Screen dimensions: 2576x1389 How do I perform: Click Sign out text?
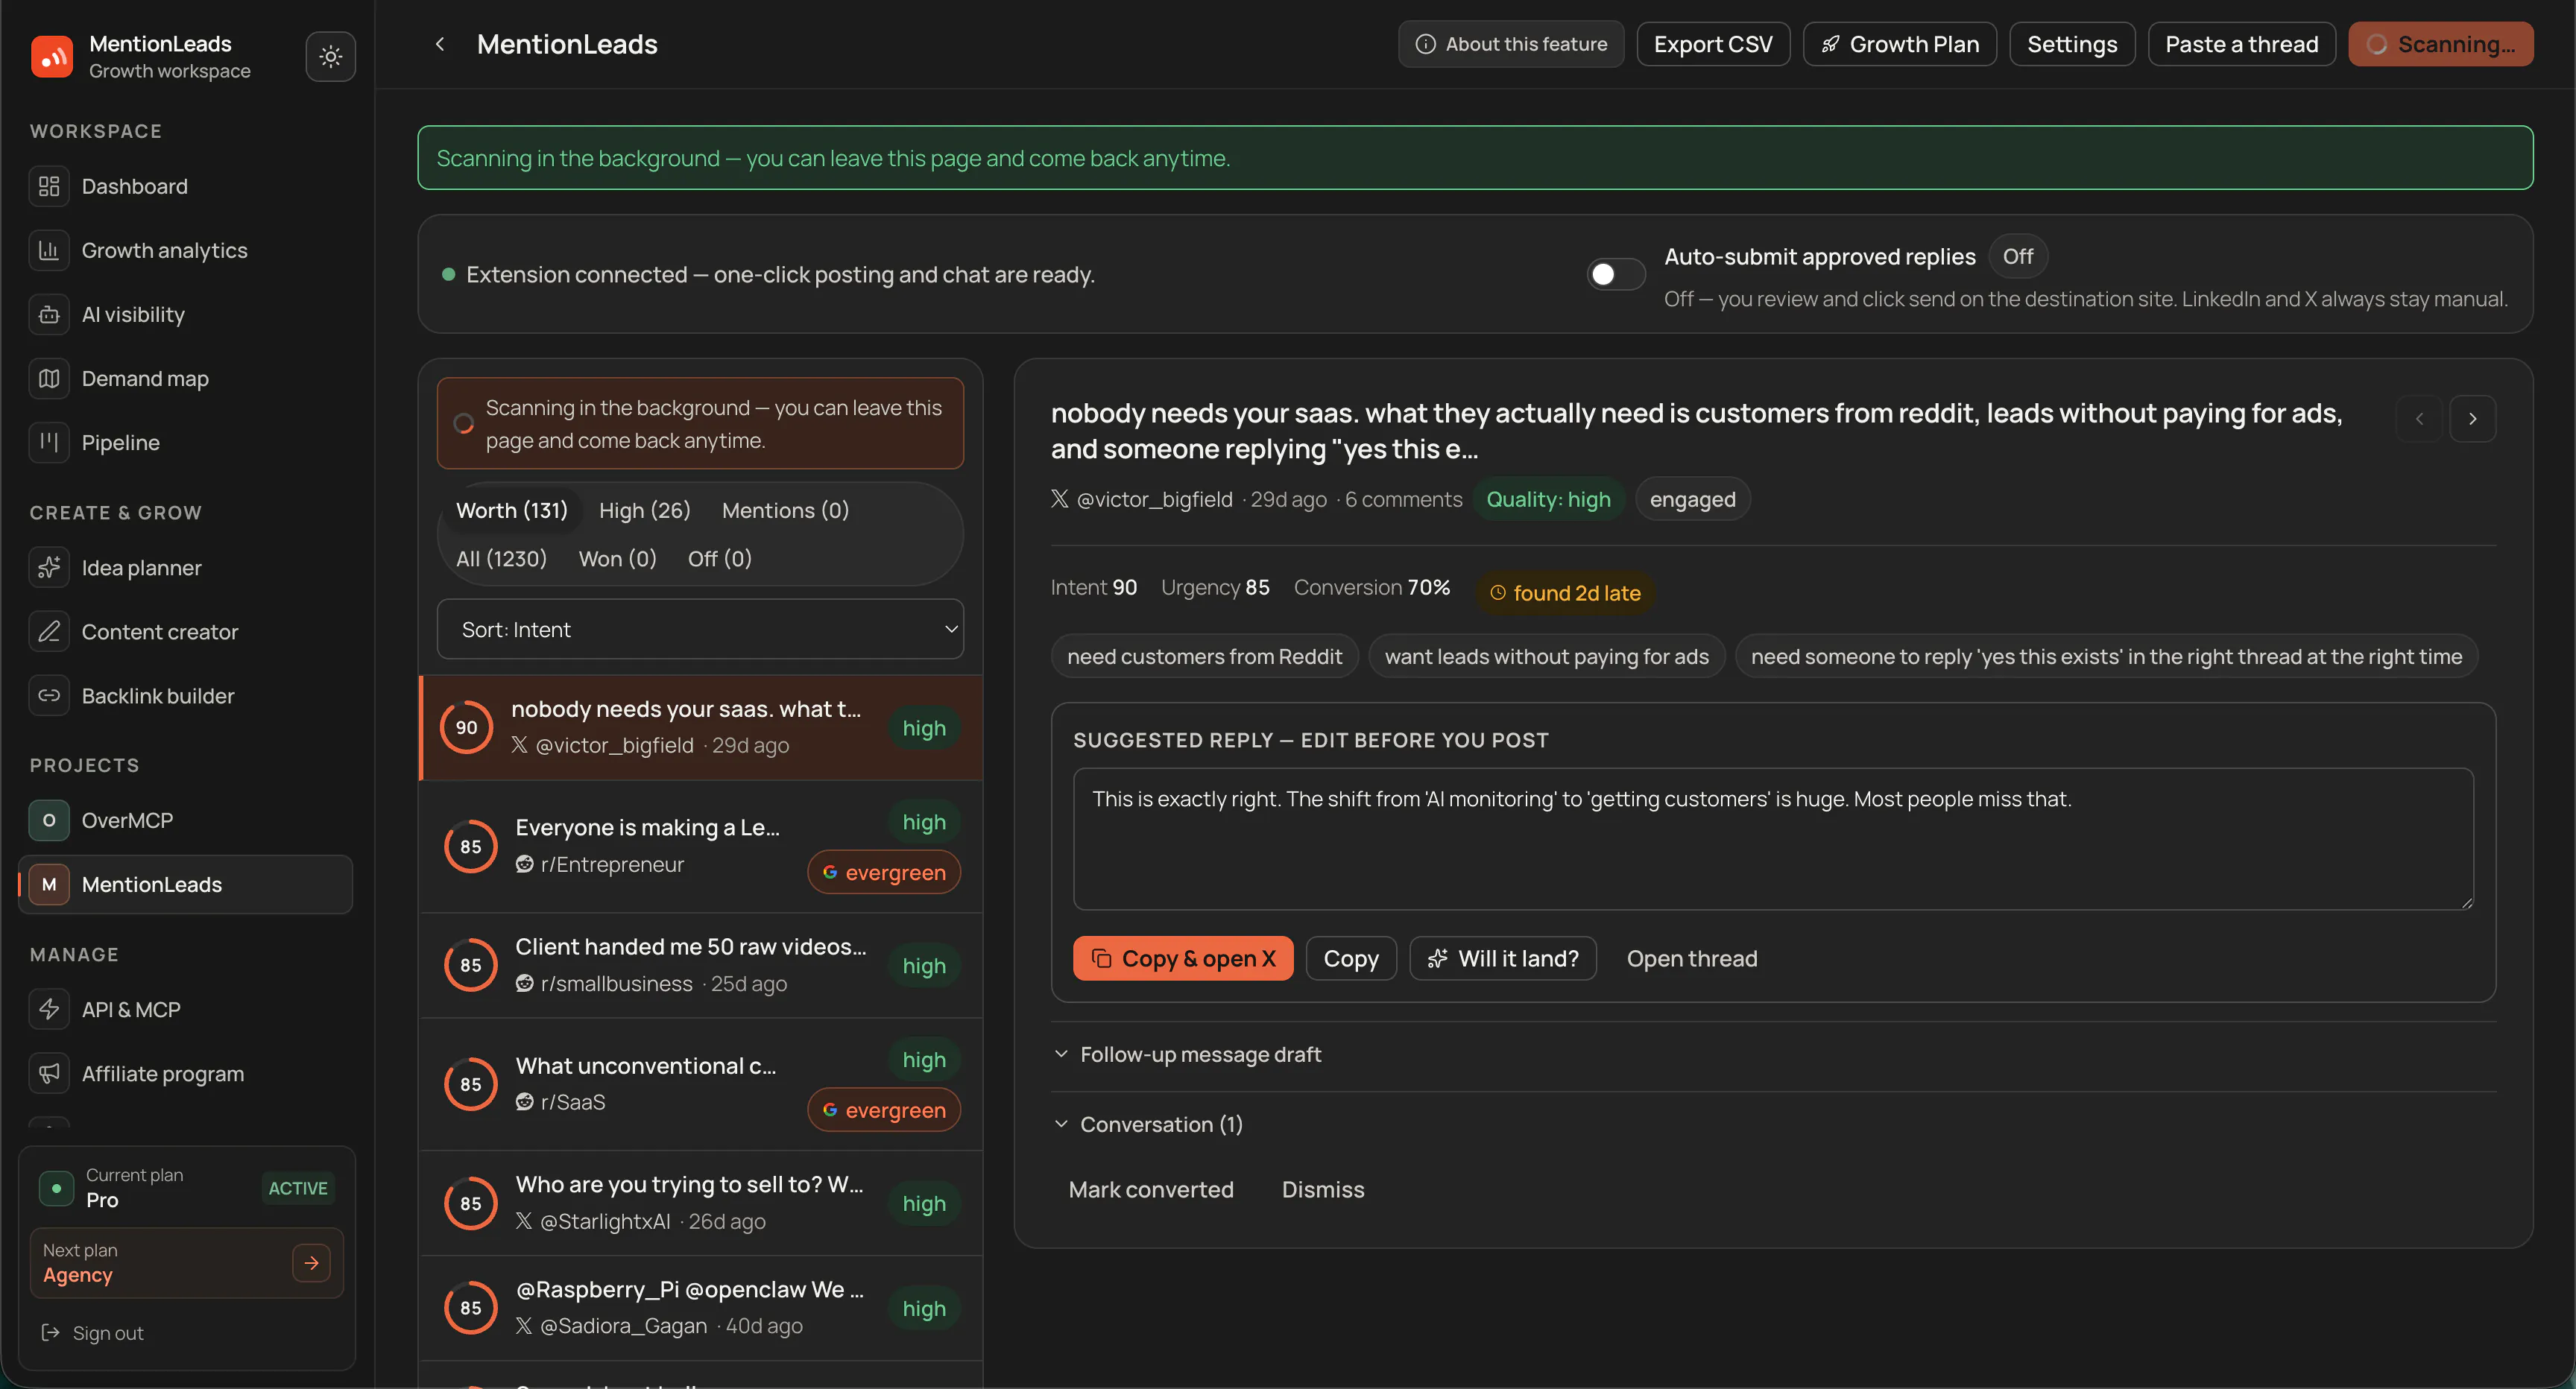point(108,1332)
